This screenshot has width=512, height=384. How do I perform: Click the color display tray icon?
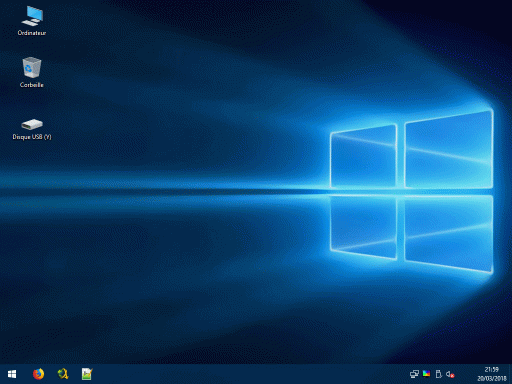click(x=426, y=374)
